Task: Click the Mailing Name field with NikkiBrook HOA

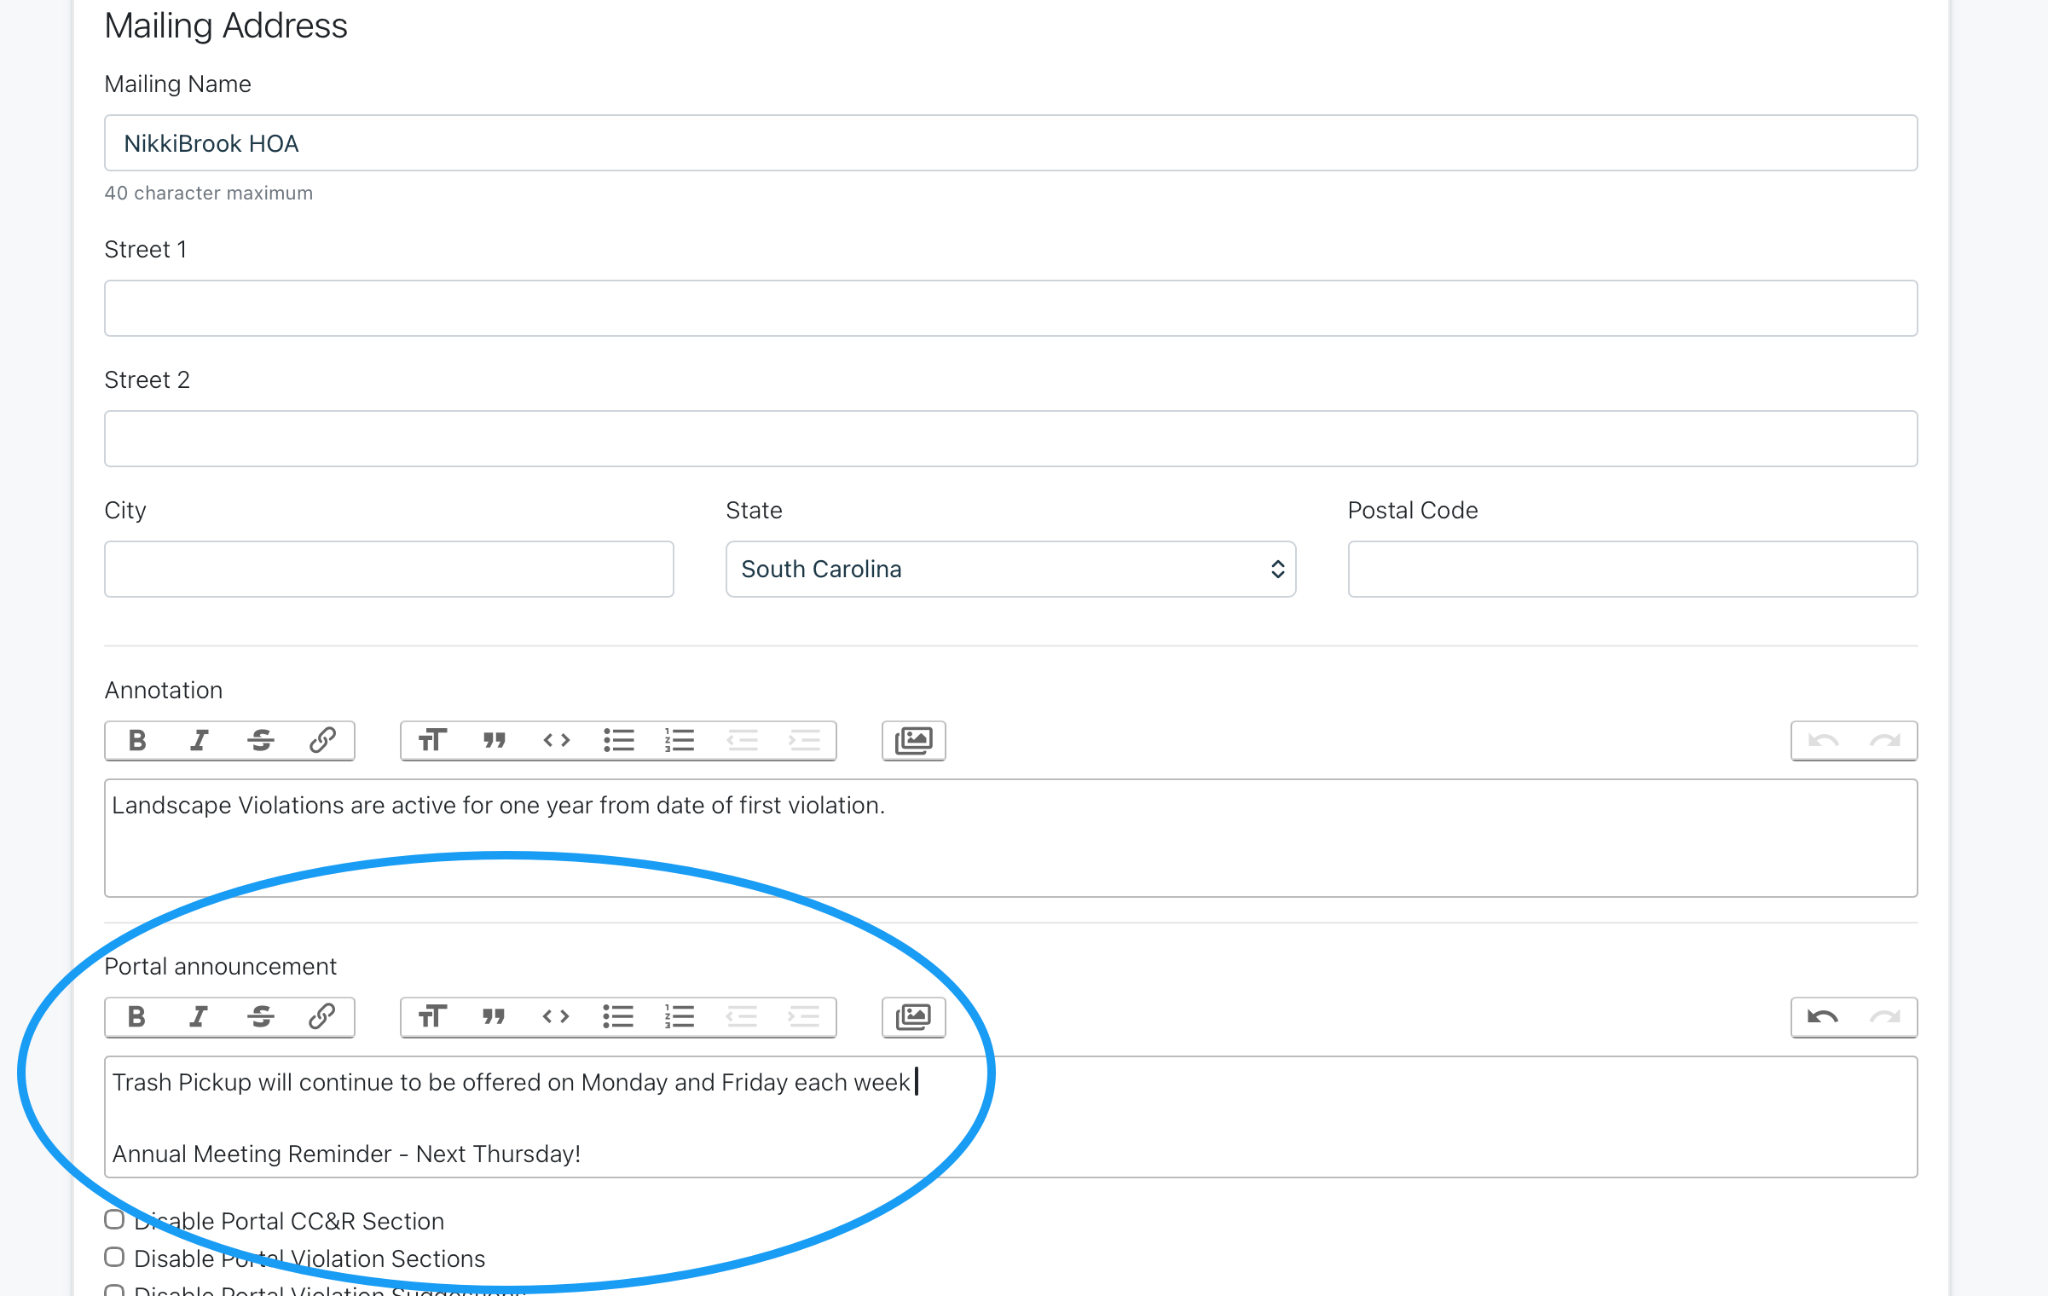Action: (x=1010, y=143)
